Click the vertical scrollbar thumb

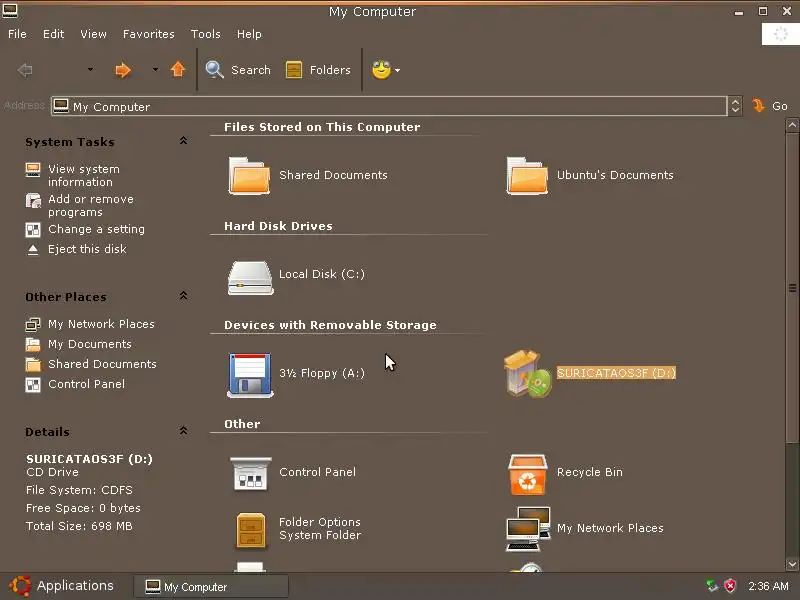[x=792, y=287]
